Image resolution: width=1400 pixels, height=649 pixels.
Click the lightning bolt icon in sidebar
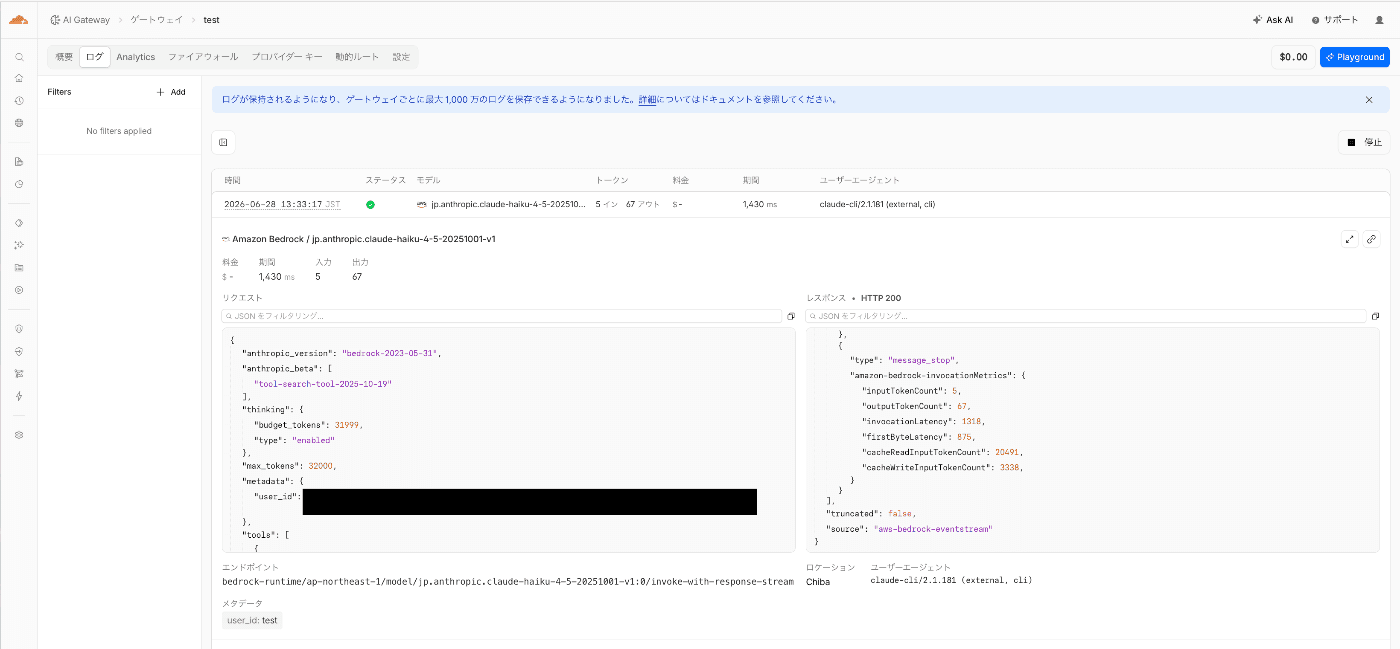19,396
